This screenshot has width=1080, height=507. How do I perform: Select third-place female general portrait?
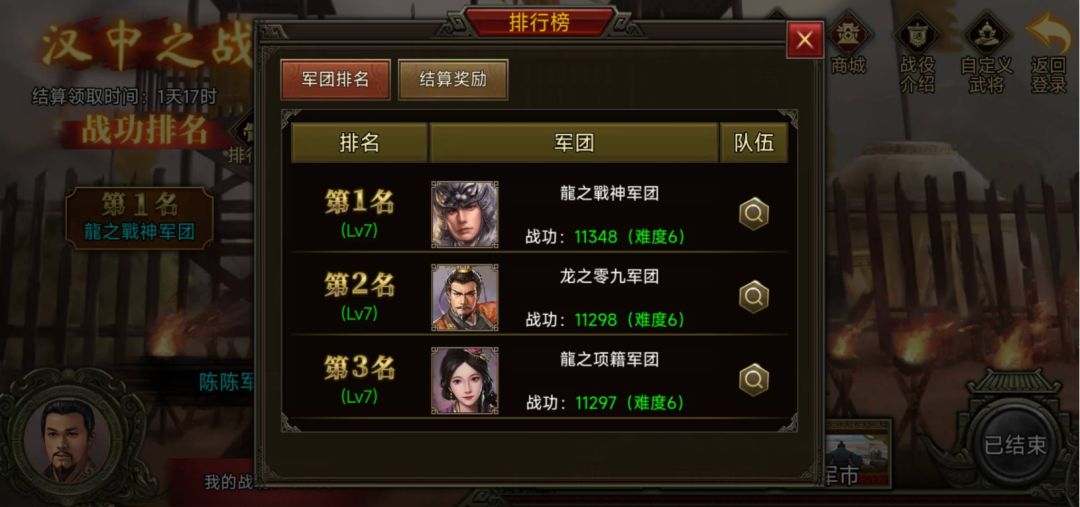[x=464, y=380]
